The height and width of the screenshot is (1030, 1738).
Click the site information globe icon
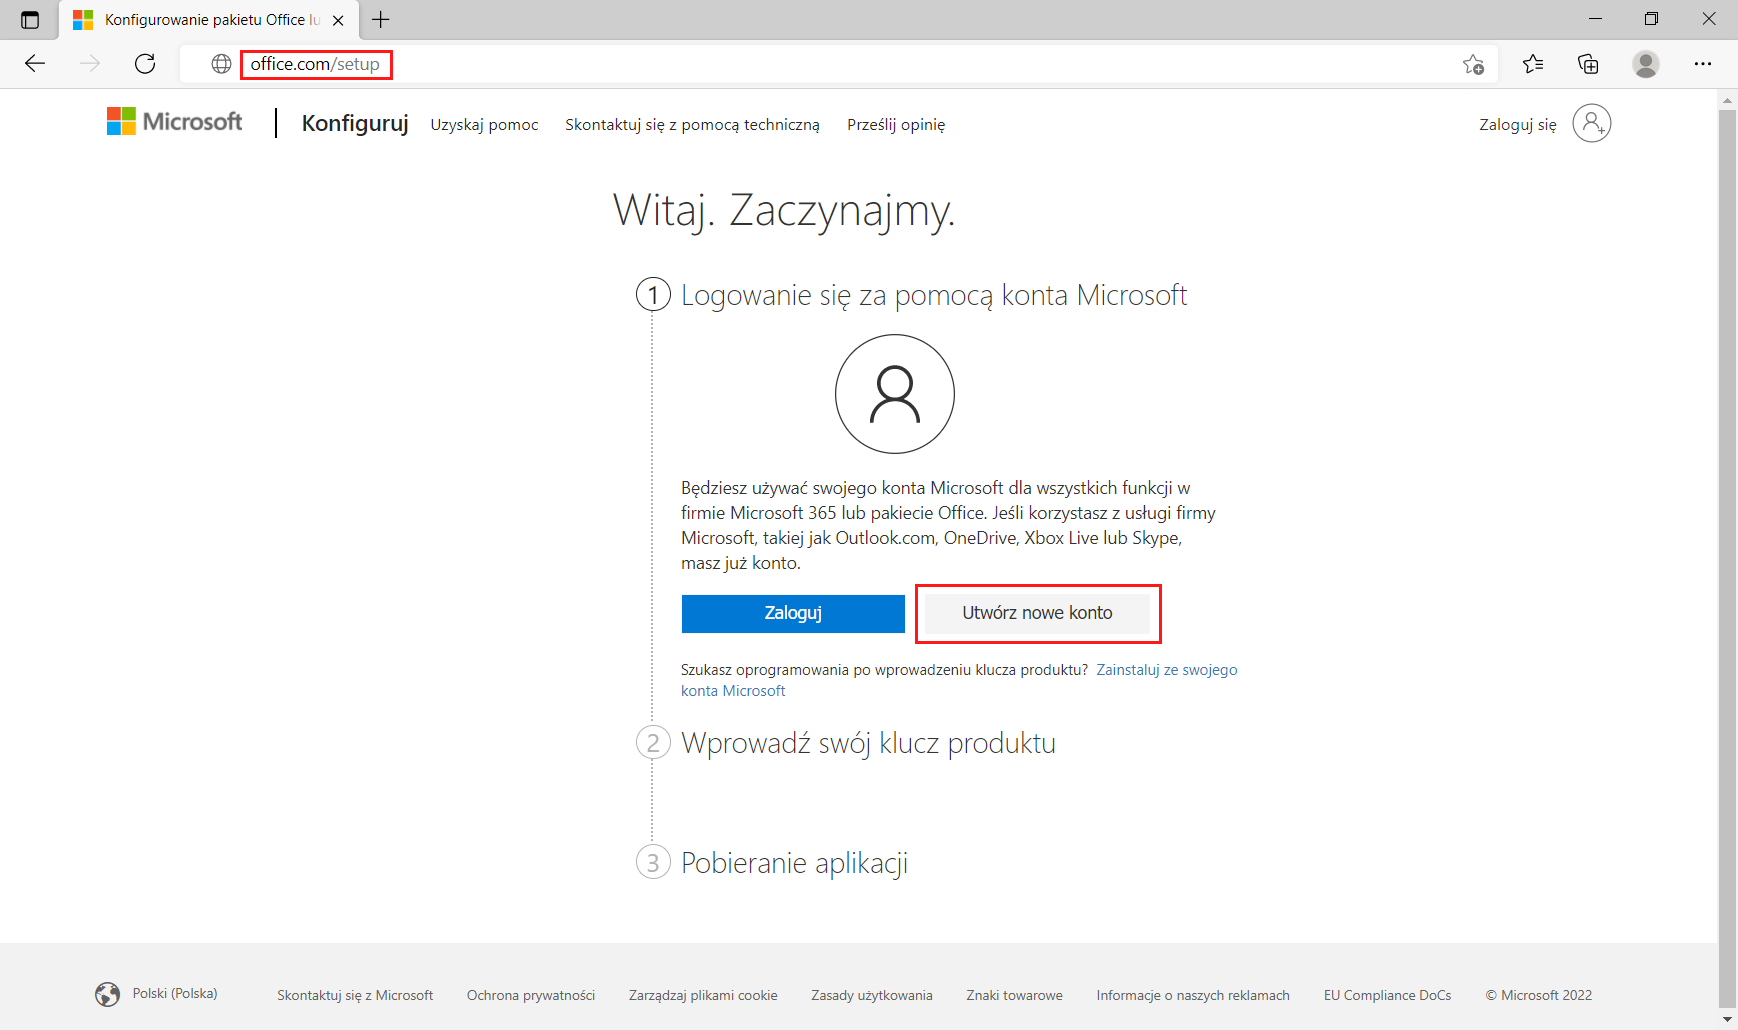(221, 64)
